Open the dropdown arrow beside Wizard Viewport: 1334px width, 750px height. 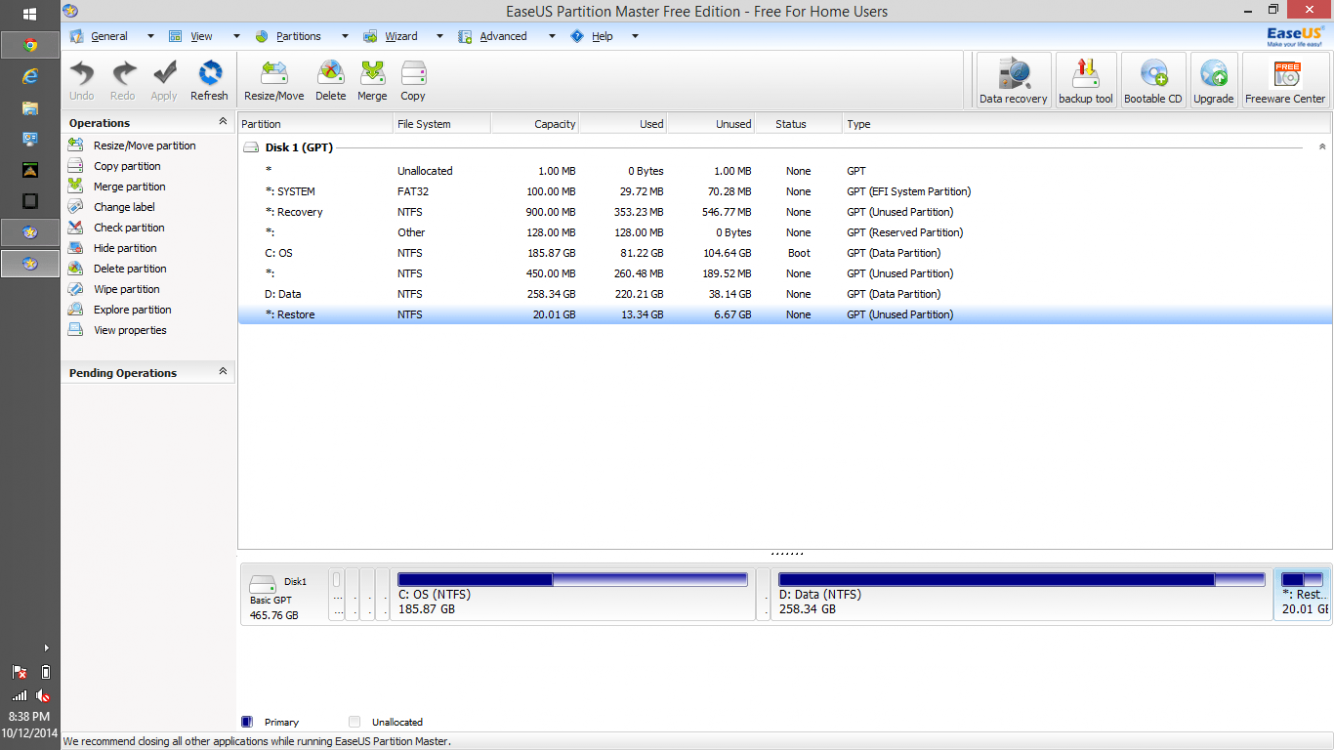point(439,36)
